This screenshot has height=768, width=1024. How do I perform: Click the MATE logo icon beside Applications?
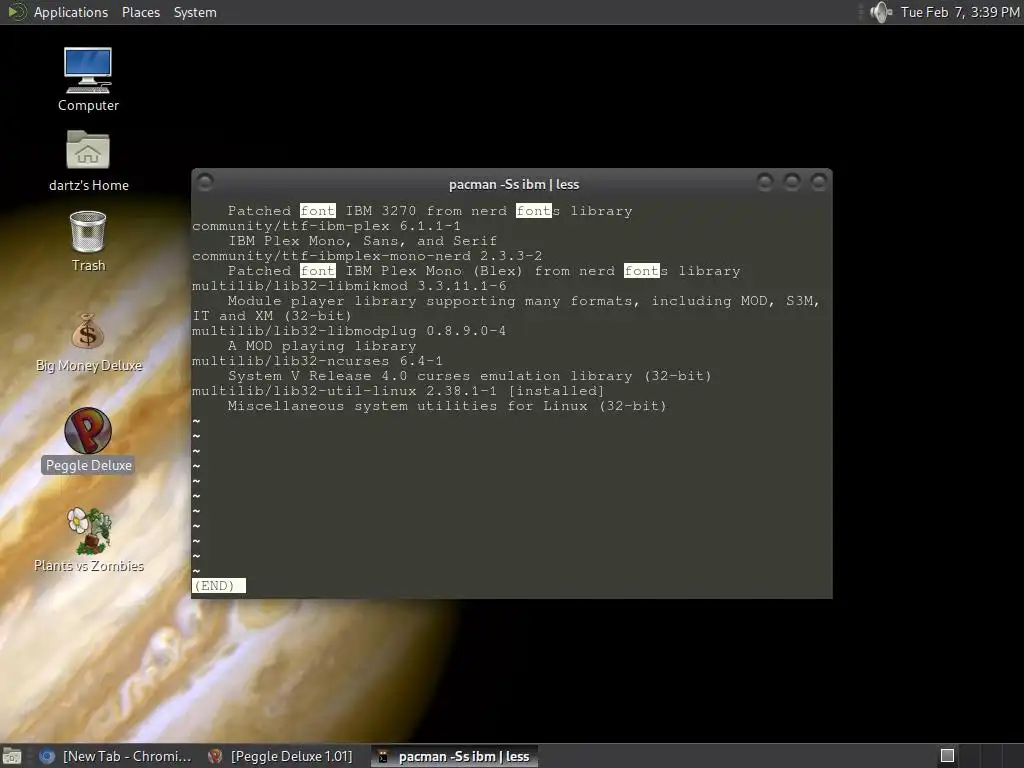click(16, 12)
